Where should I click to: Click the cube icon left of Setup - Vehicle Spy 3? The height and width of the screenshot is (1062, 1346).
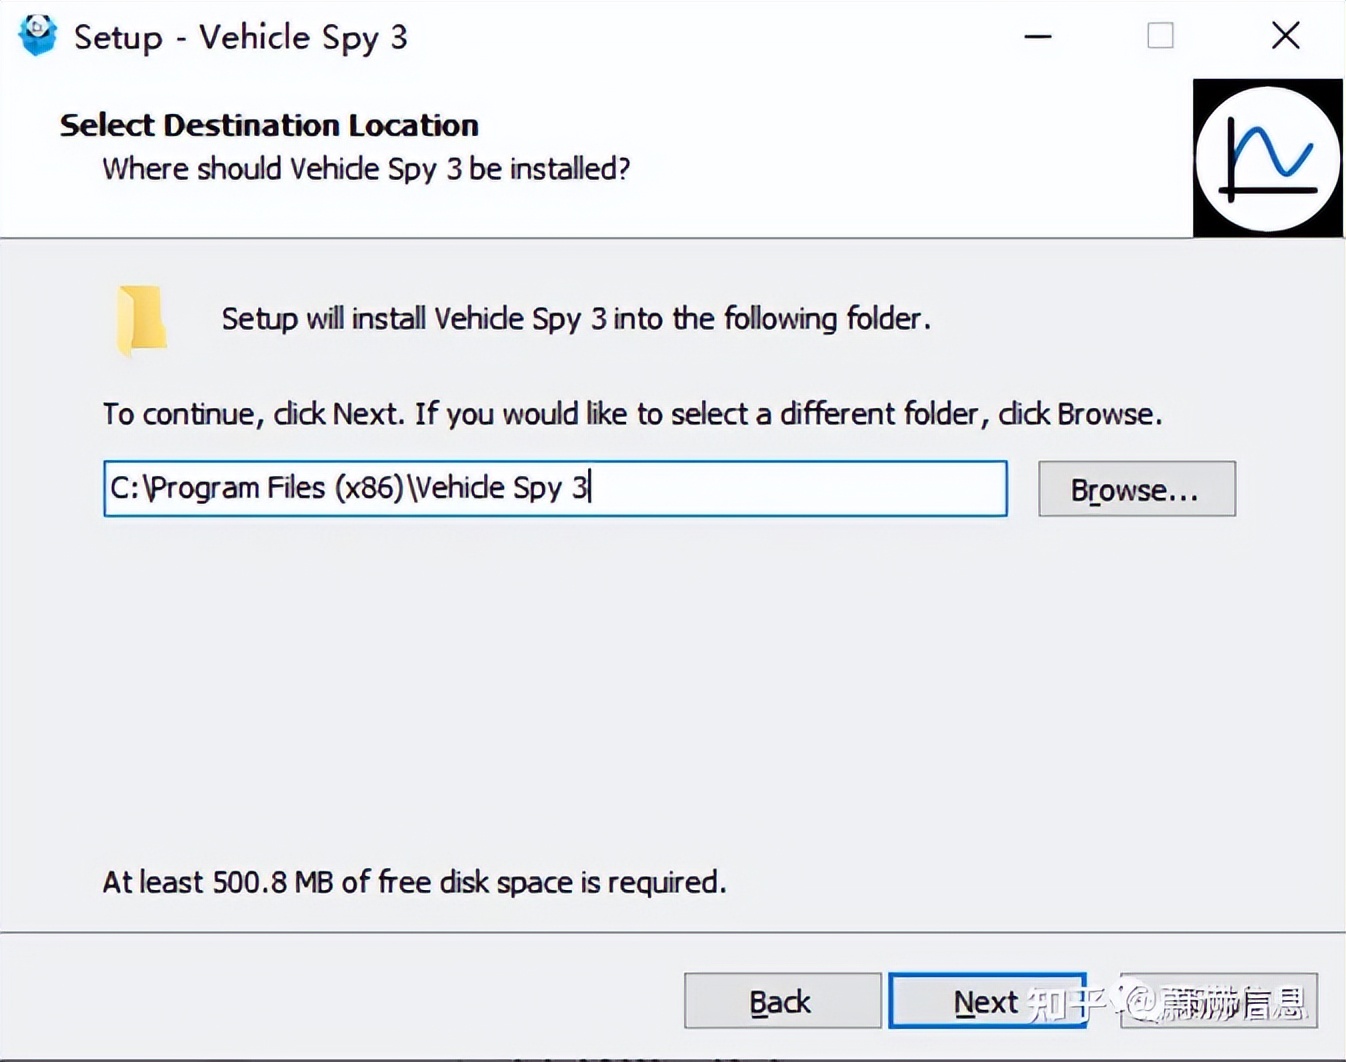37,34
